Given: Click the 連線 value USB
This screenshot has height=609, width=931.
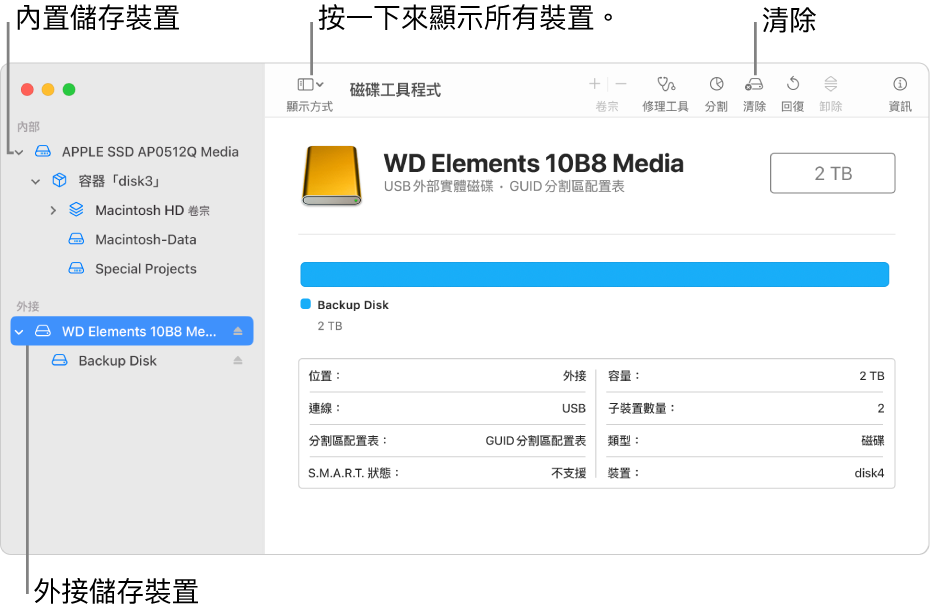Looking at the screenshot, I should coord(574,408).
